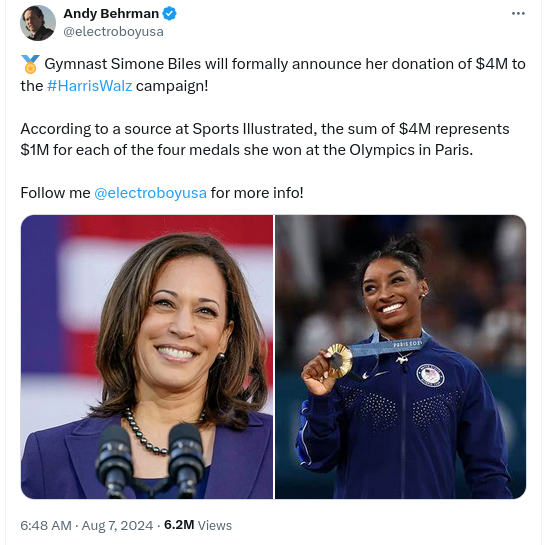
Task: Click the gold medal held in the photo
Action: click(339, 360)
